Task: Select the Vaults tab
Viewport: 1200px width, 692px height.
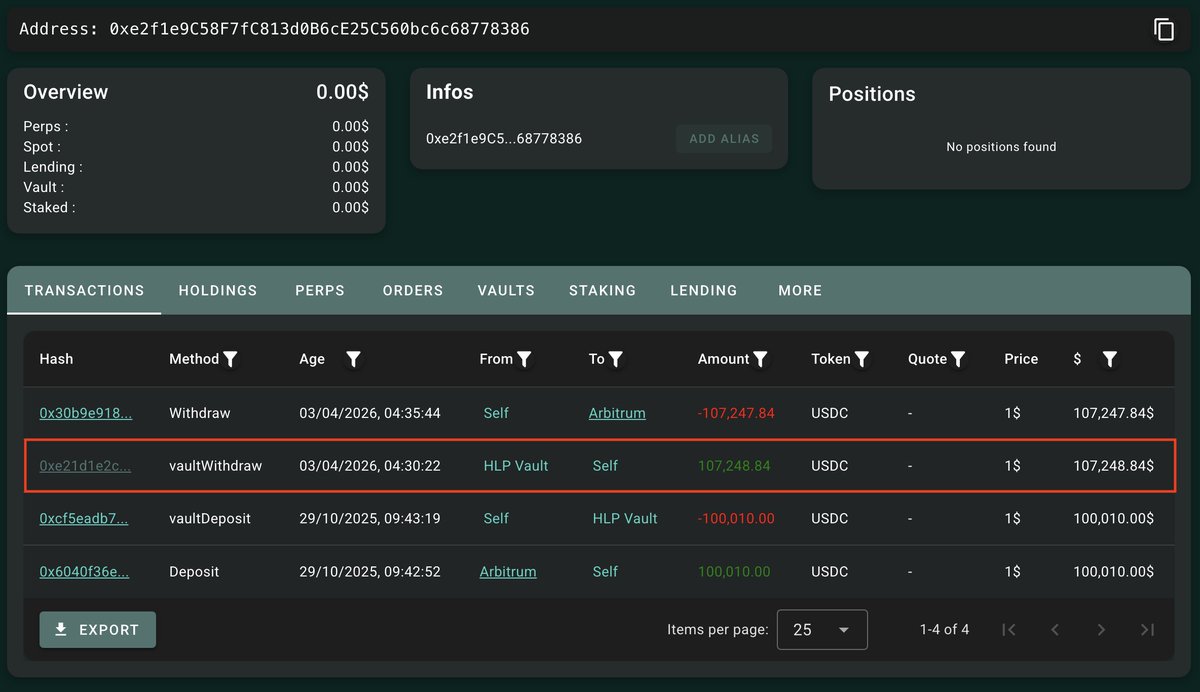Action: pyautogui.click(x=506, y=291)
